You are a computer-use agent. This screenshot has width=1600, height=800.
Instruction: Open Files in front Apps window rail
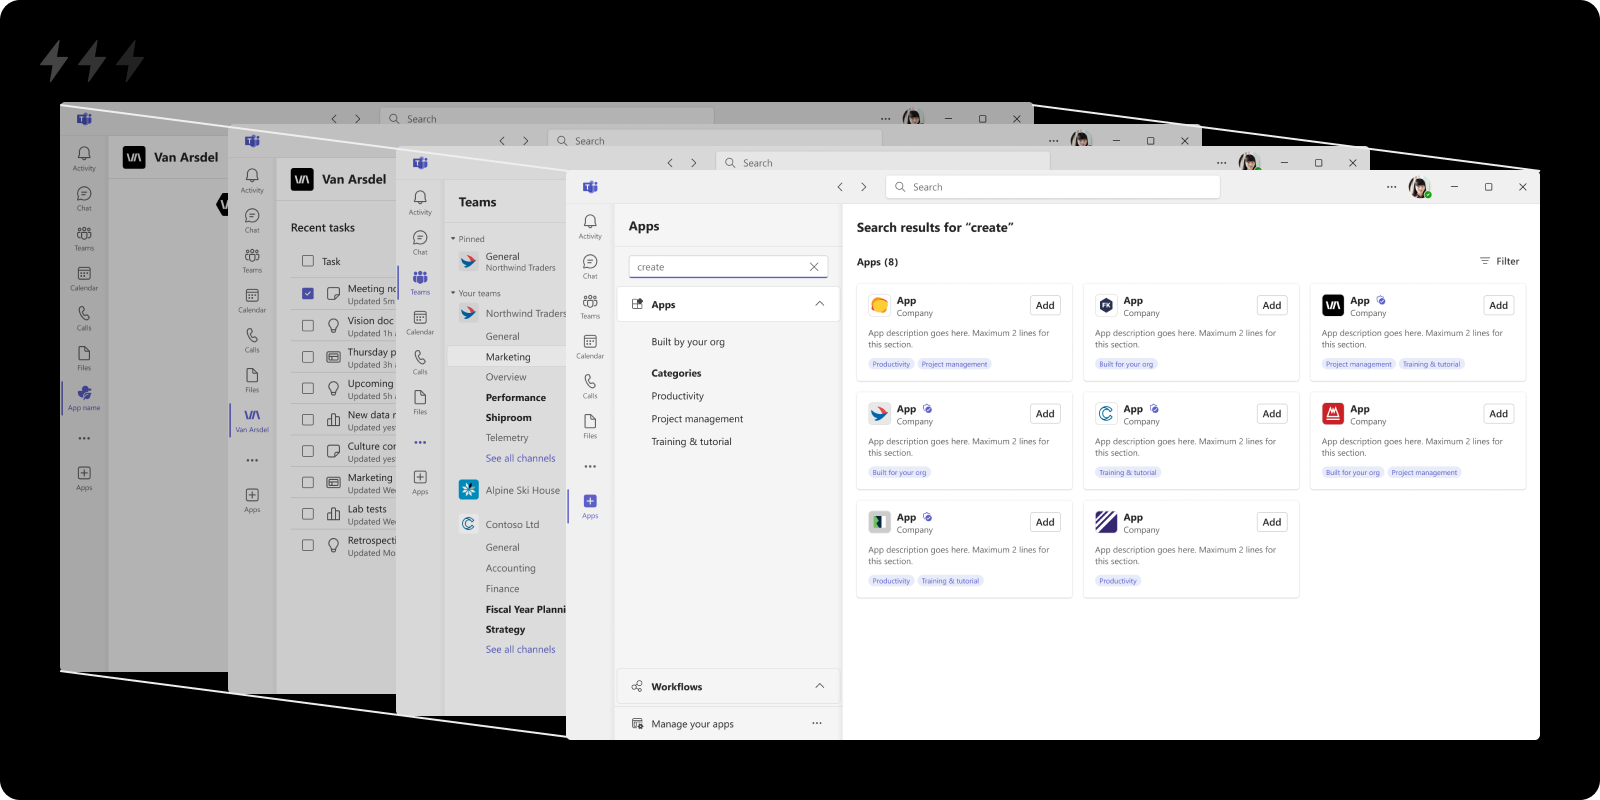[x=590, y=426]
